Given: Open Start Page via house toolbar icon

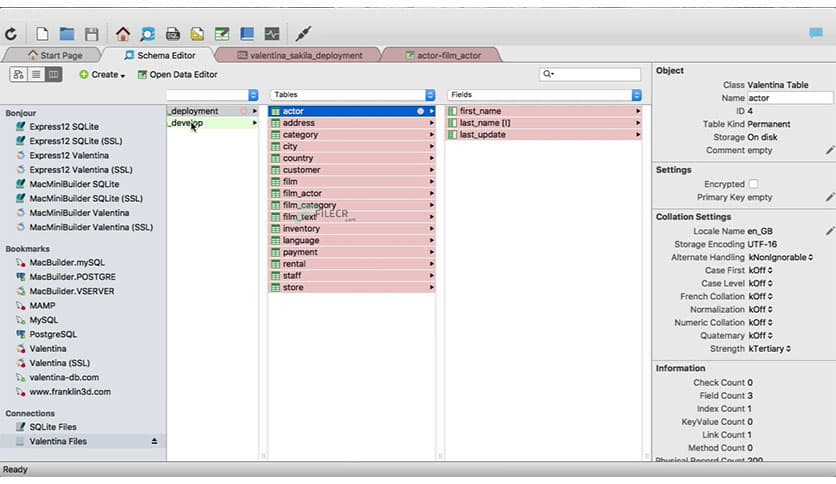Looking at the screenshot, I should tap(123, 34).
